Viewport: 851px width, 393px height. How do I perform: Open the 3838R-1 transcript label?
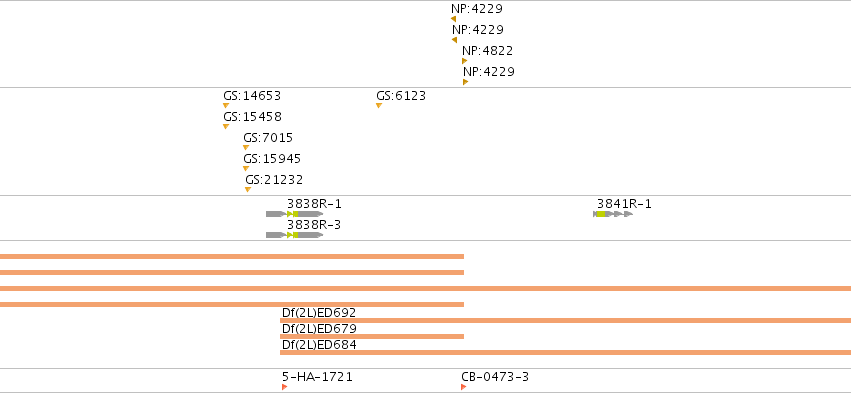[314, 204]
